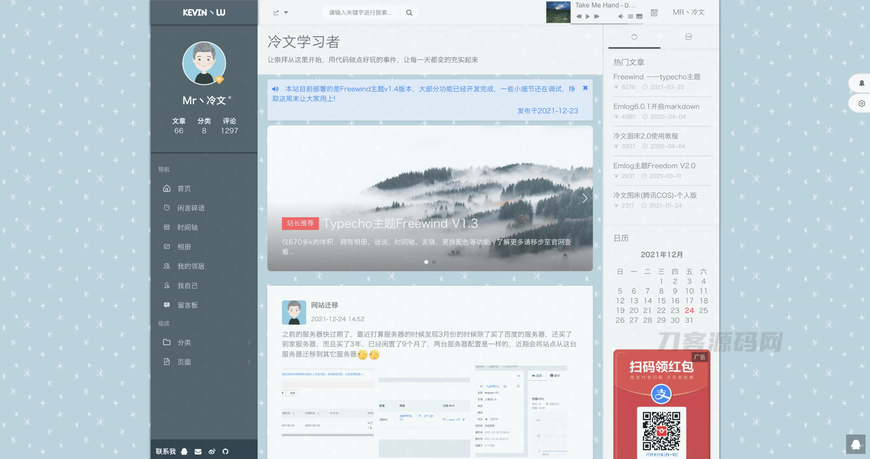Skip to next song in music player
This screenshot has height=459, width=870.
pos(598,16)
